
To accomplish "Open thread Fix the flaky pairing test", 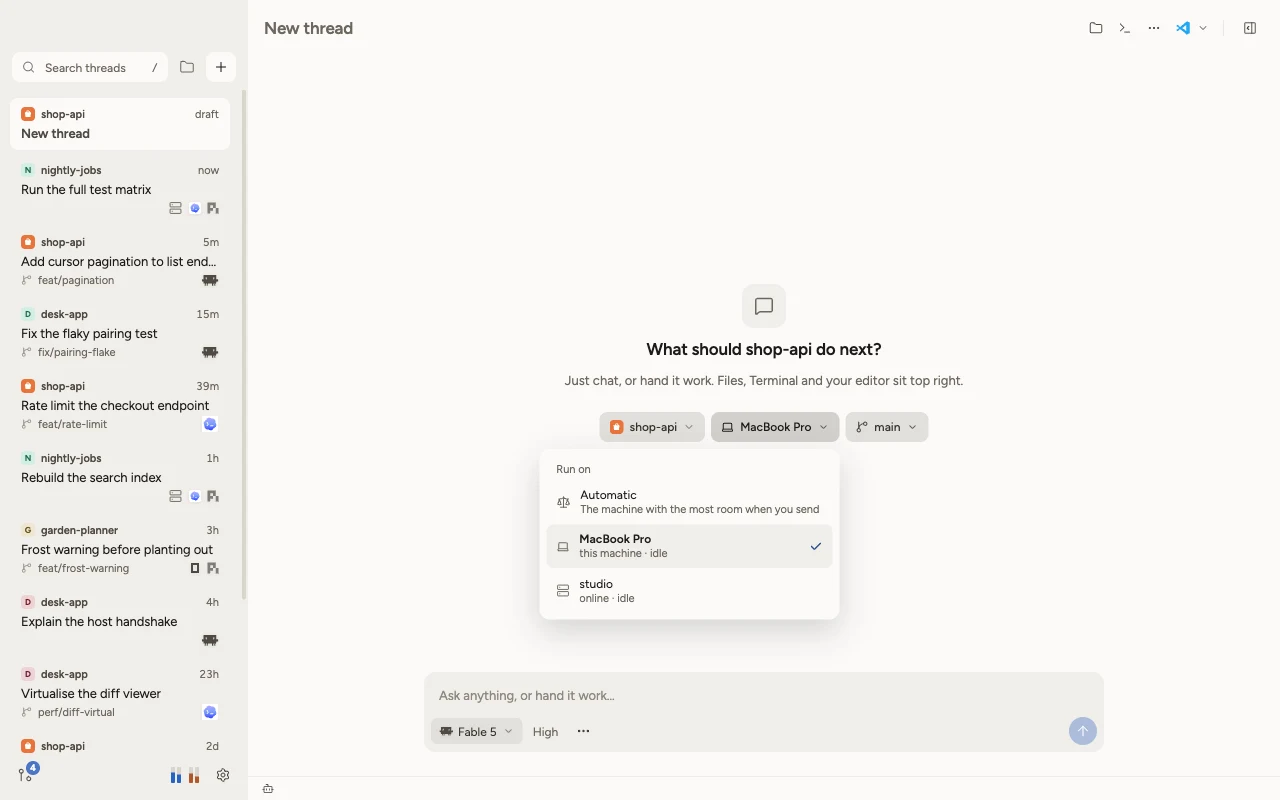I will 120,333.
